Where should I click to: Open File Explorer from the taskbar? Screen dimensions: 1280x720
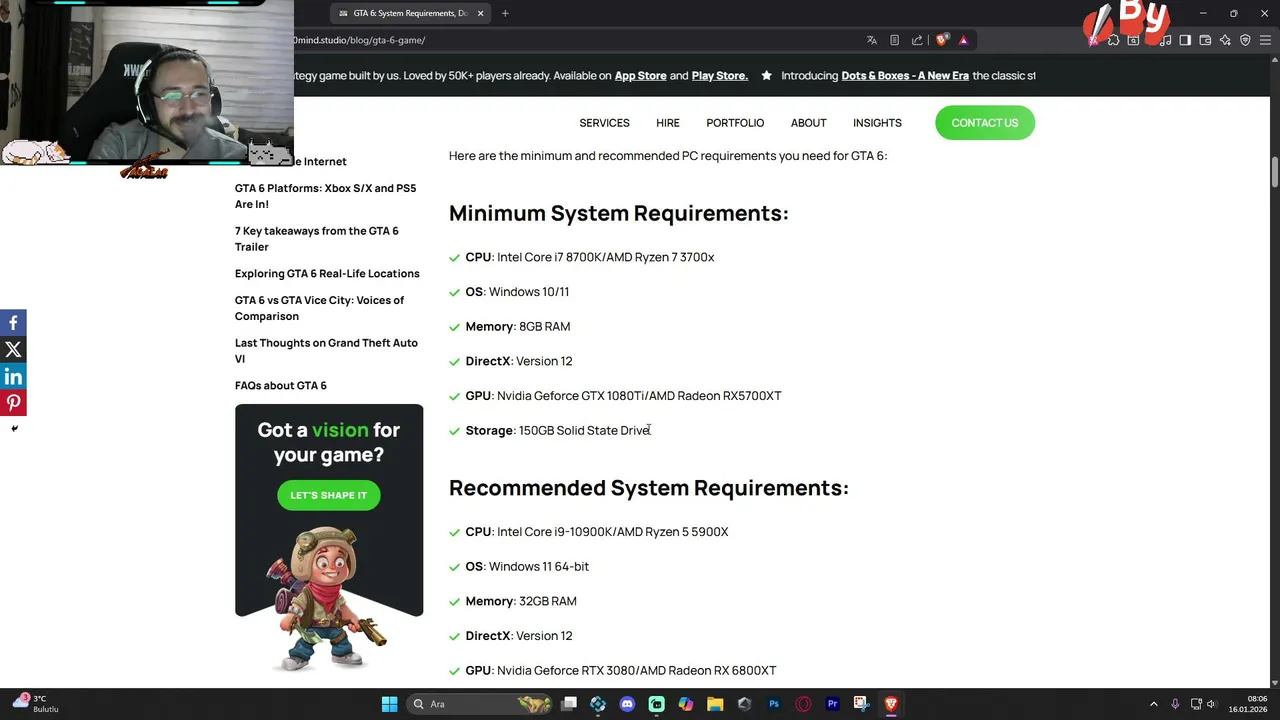[x=715, y=704]
